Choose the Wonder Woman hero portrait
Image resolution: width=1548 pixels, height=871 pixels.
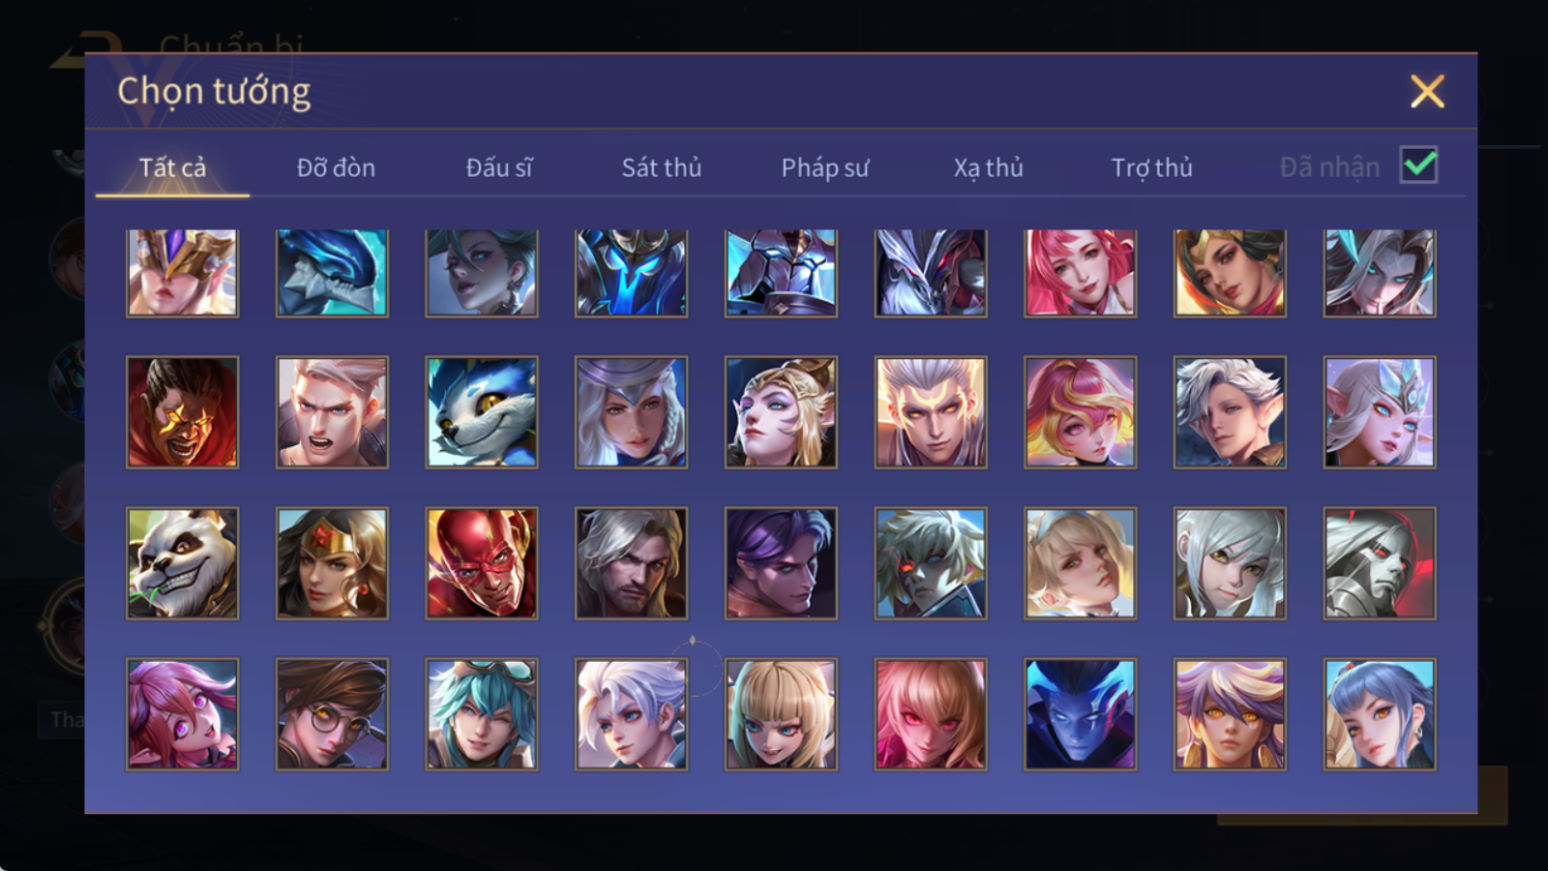pos(332,563)
